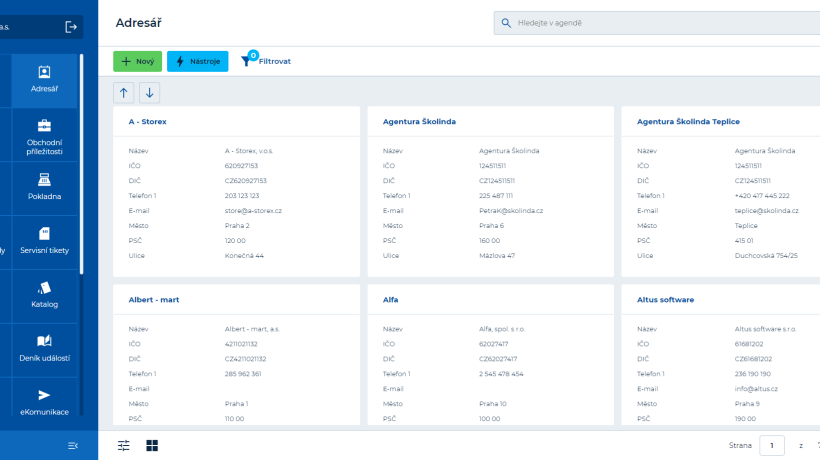Viewport: 820px width, 460px height.
Task: Open the Pokladna cash register module
Action: [x=44, y=187]
